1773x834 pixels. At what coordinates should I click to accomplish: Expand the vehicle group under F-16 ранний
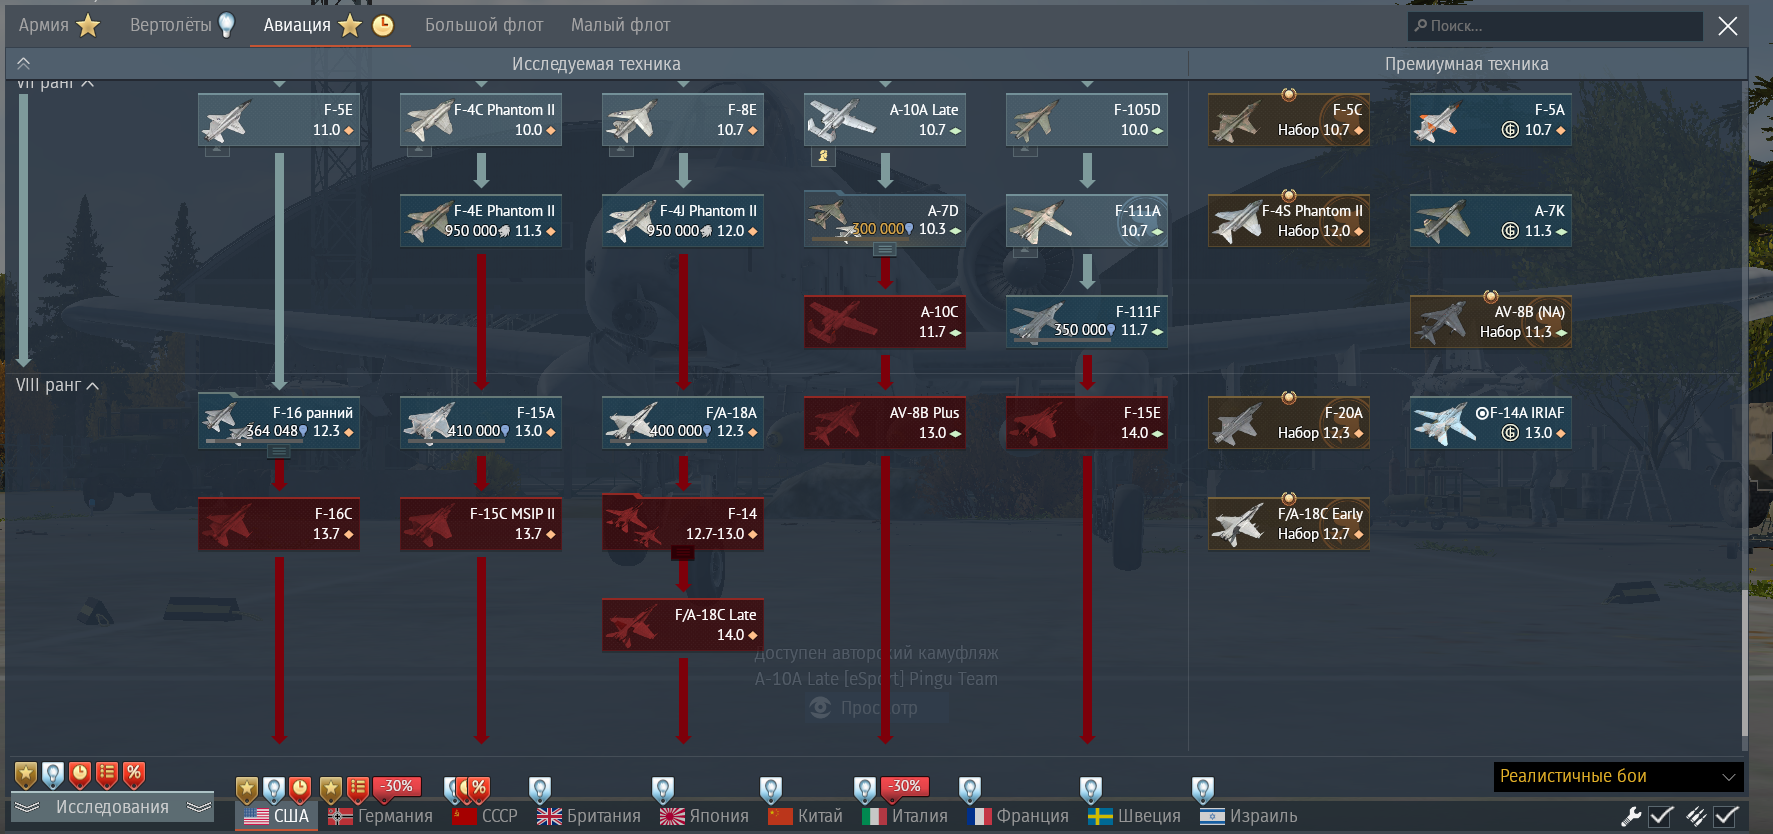pos(279,452)
